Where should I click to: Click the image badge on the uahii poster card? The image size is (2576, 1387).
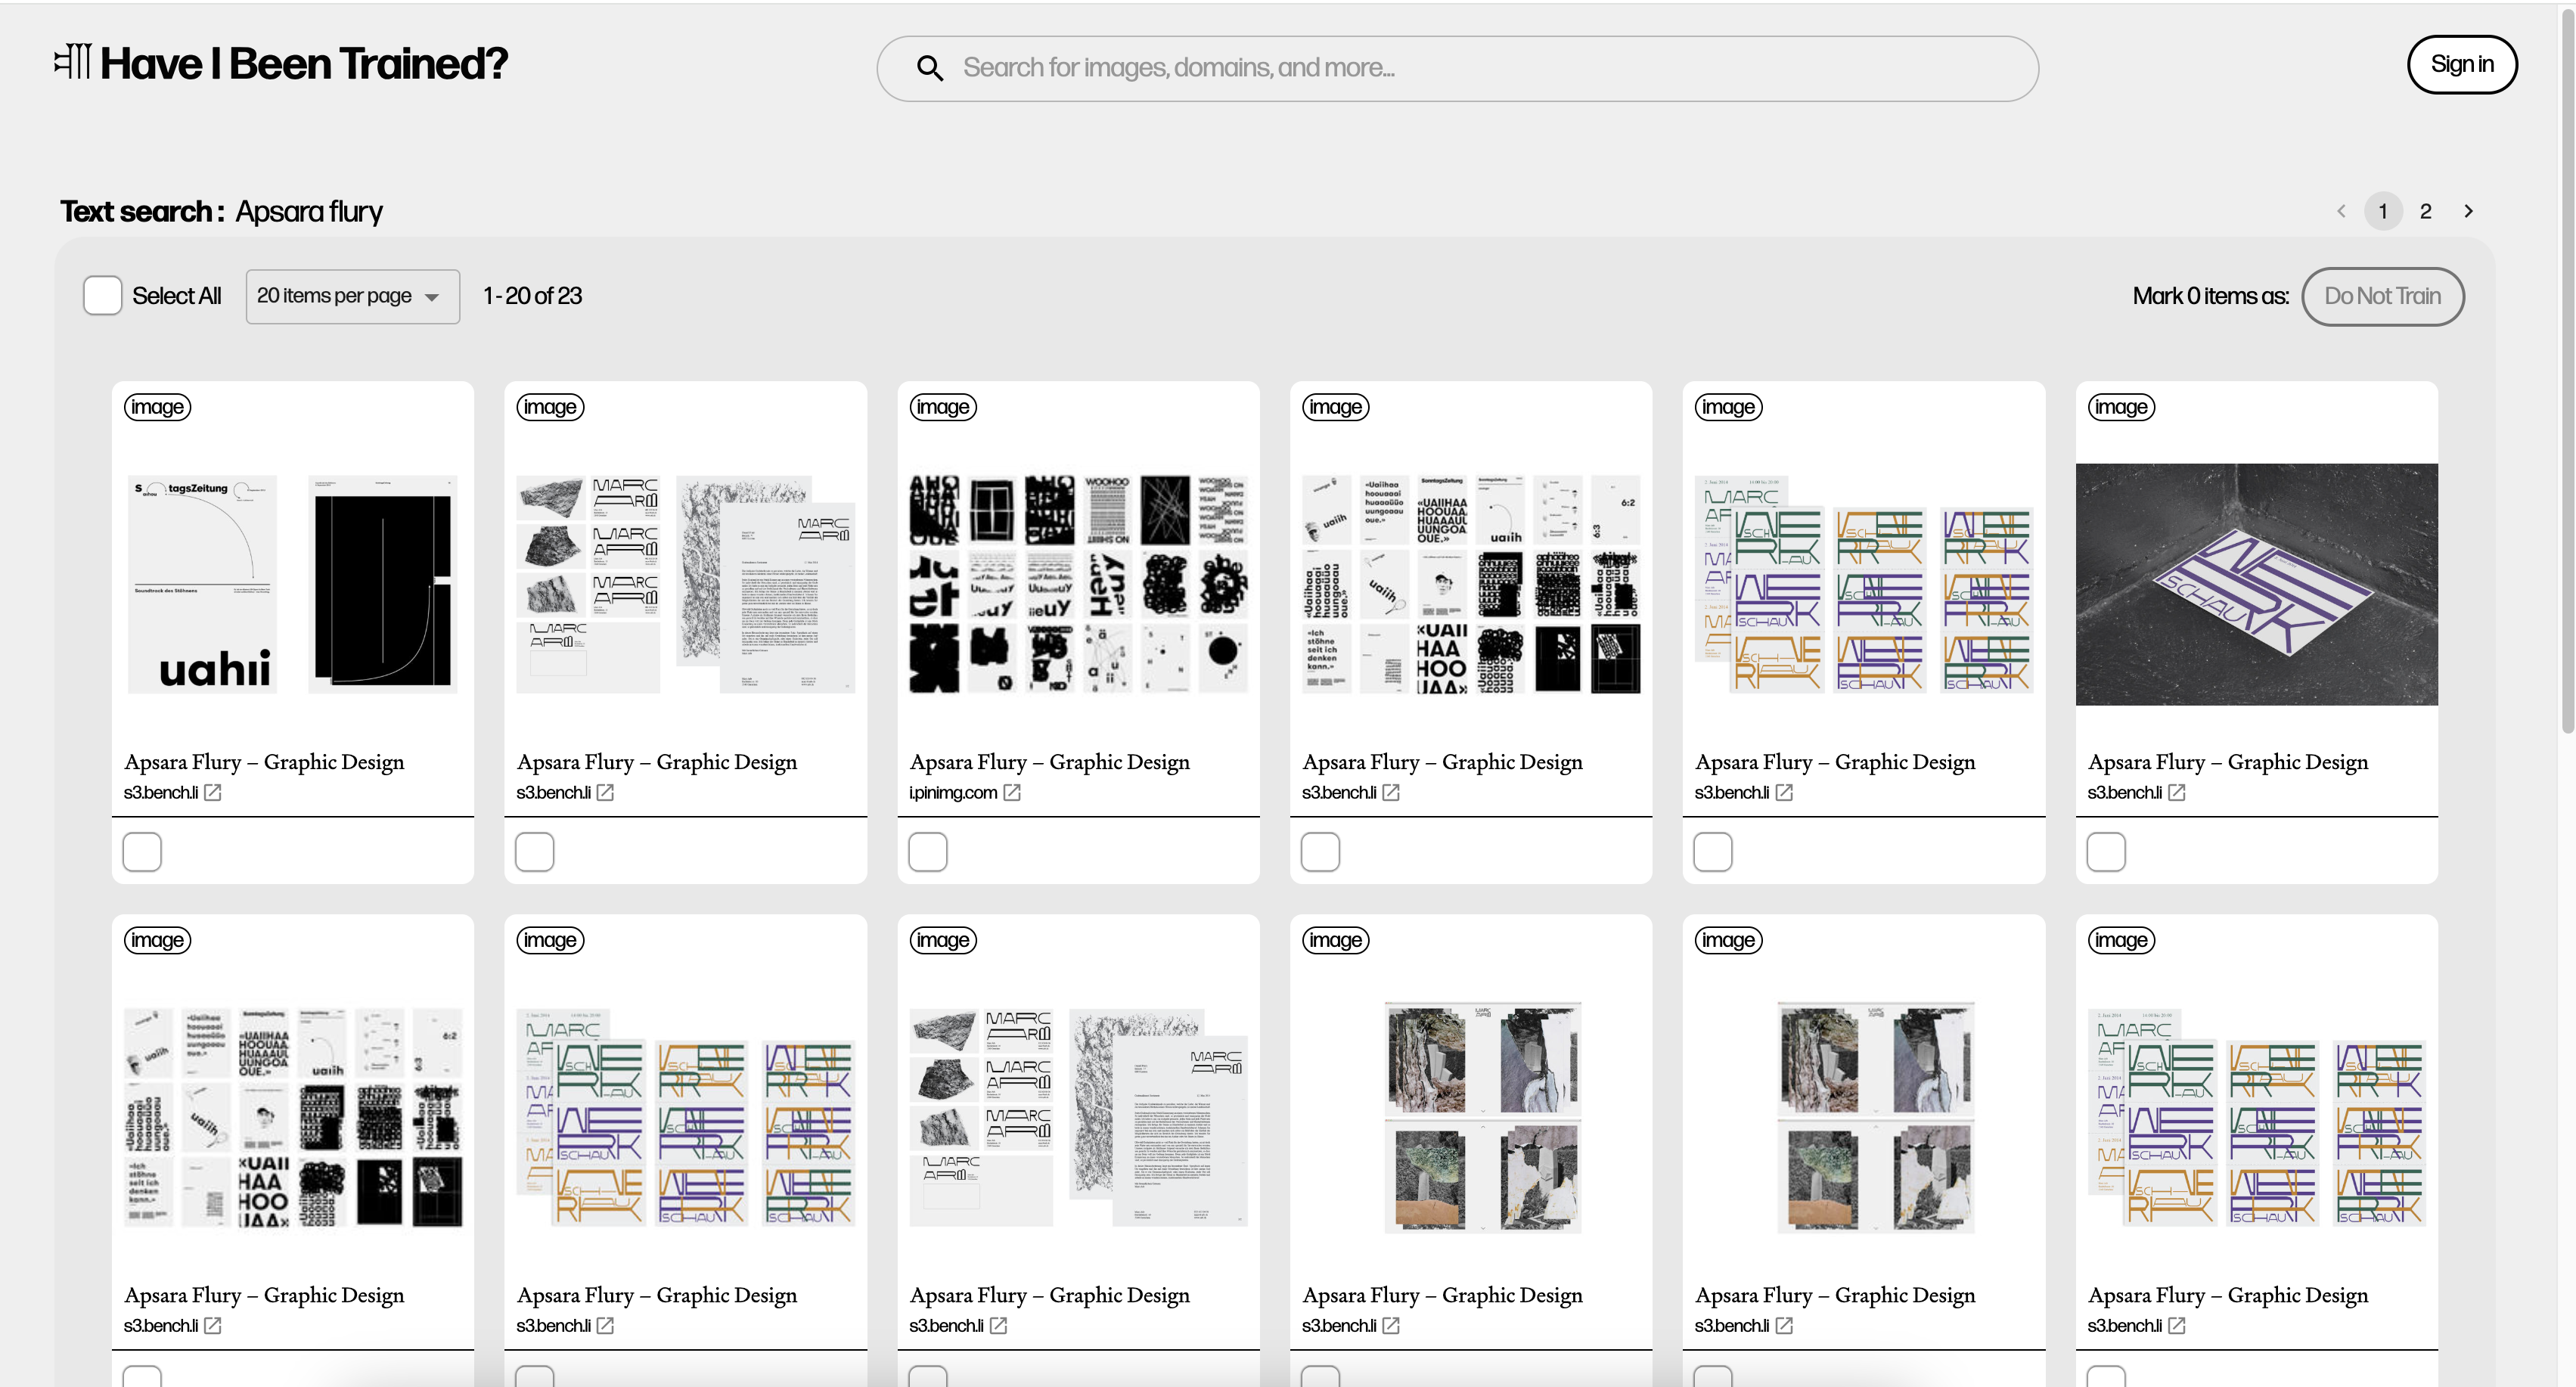157,407
